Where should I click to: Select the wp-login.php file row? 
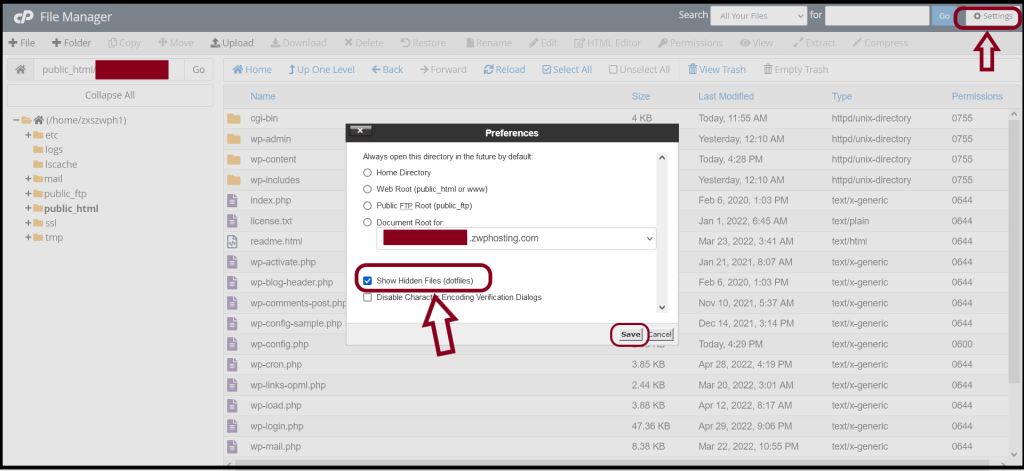pyautogui.click(x=617, y=427)
